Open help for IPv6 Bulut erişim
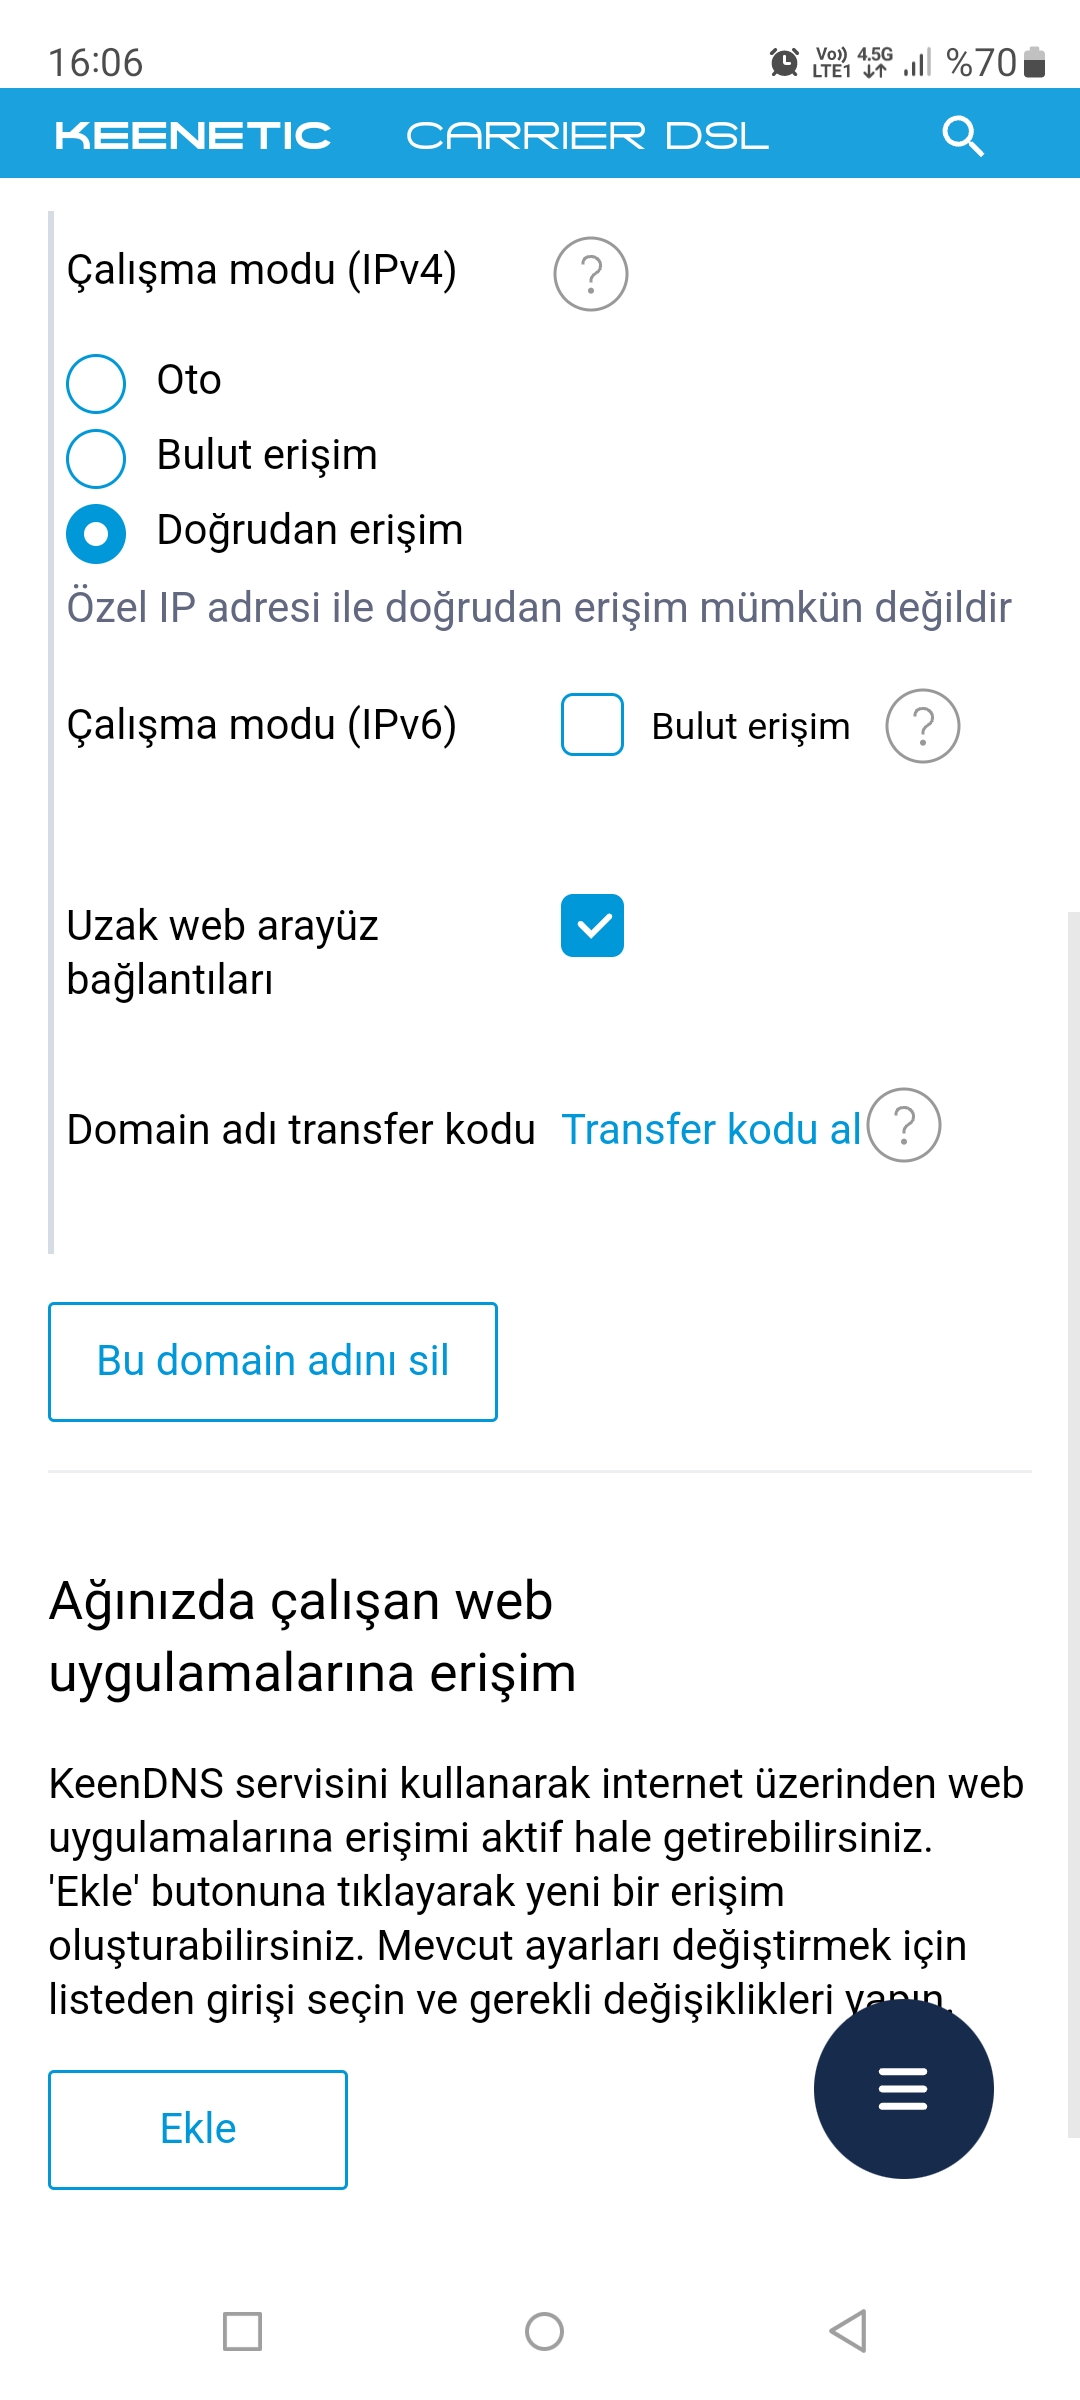Screen dimensions: 1080x2400 [x=923, y=726]
